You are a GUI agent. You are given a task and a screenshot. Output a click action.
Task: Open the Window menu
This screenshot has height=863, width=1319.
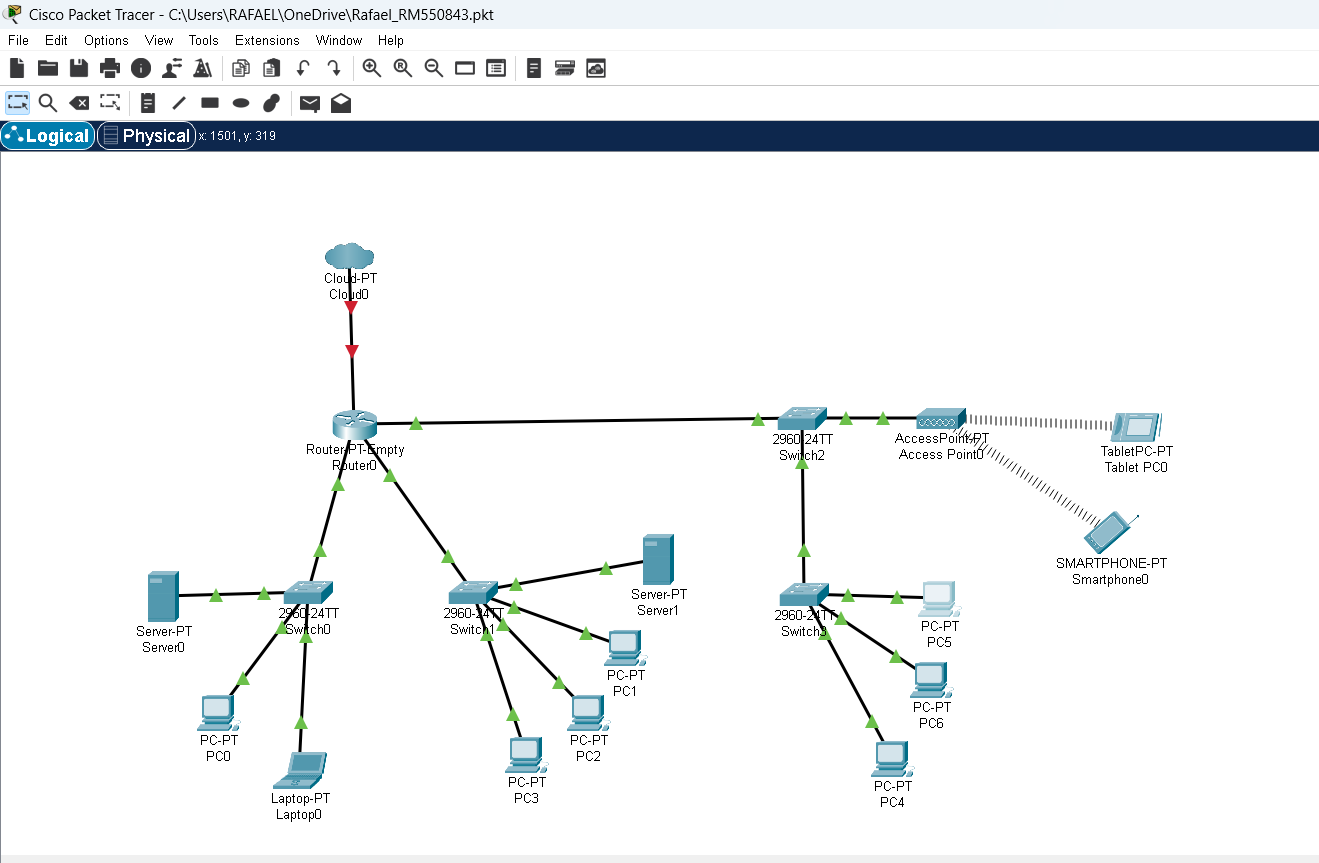(x=339, y=40)
